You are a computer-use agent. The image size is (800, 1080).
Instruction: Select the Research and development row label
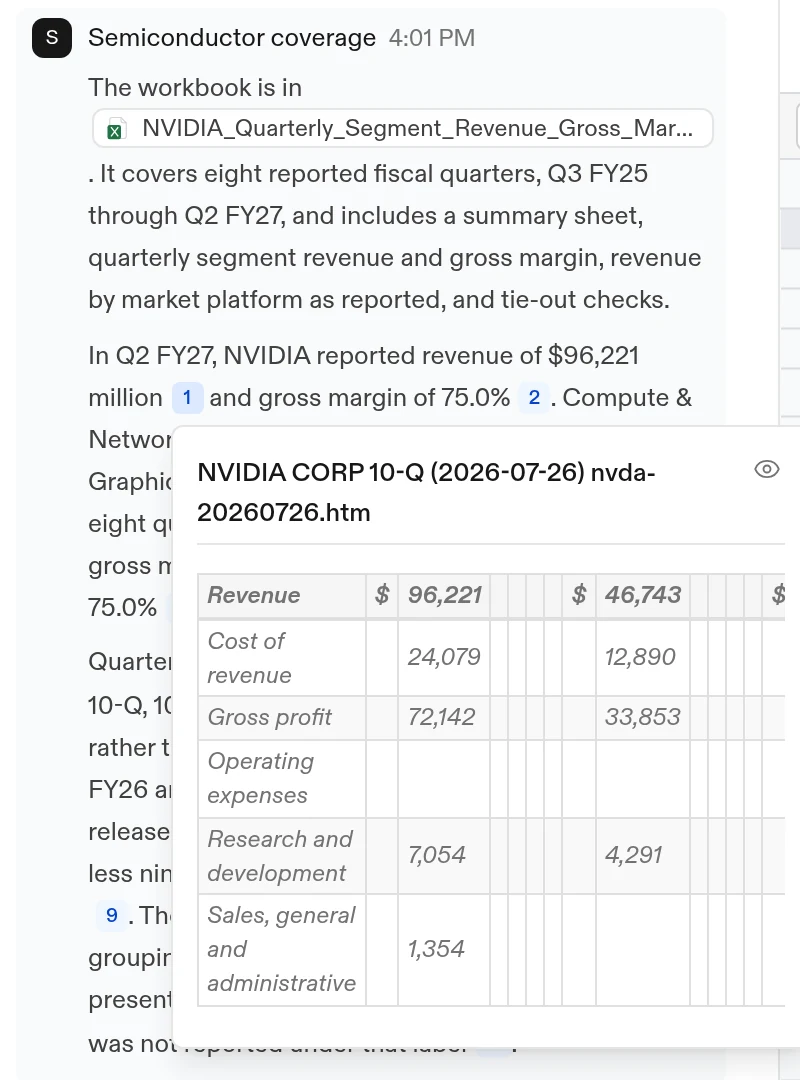tap(282, 856)
